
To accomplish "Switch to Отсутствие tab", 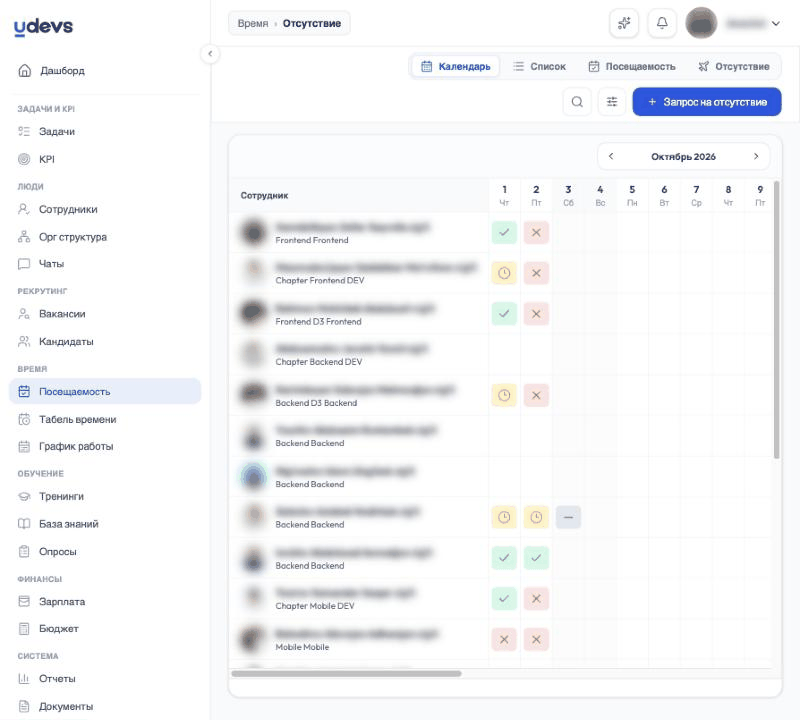I will point(734,66).
